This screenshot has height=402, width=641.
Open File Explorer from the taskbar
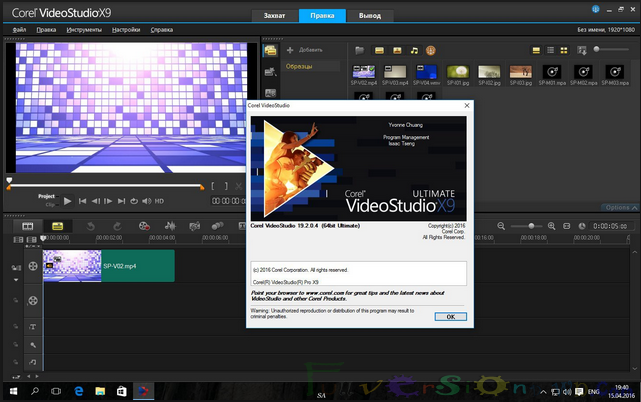(100, 392)
